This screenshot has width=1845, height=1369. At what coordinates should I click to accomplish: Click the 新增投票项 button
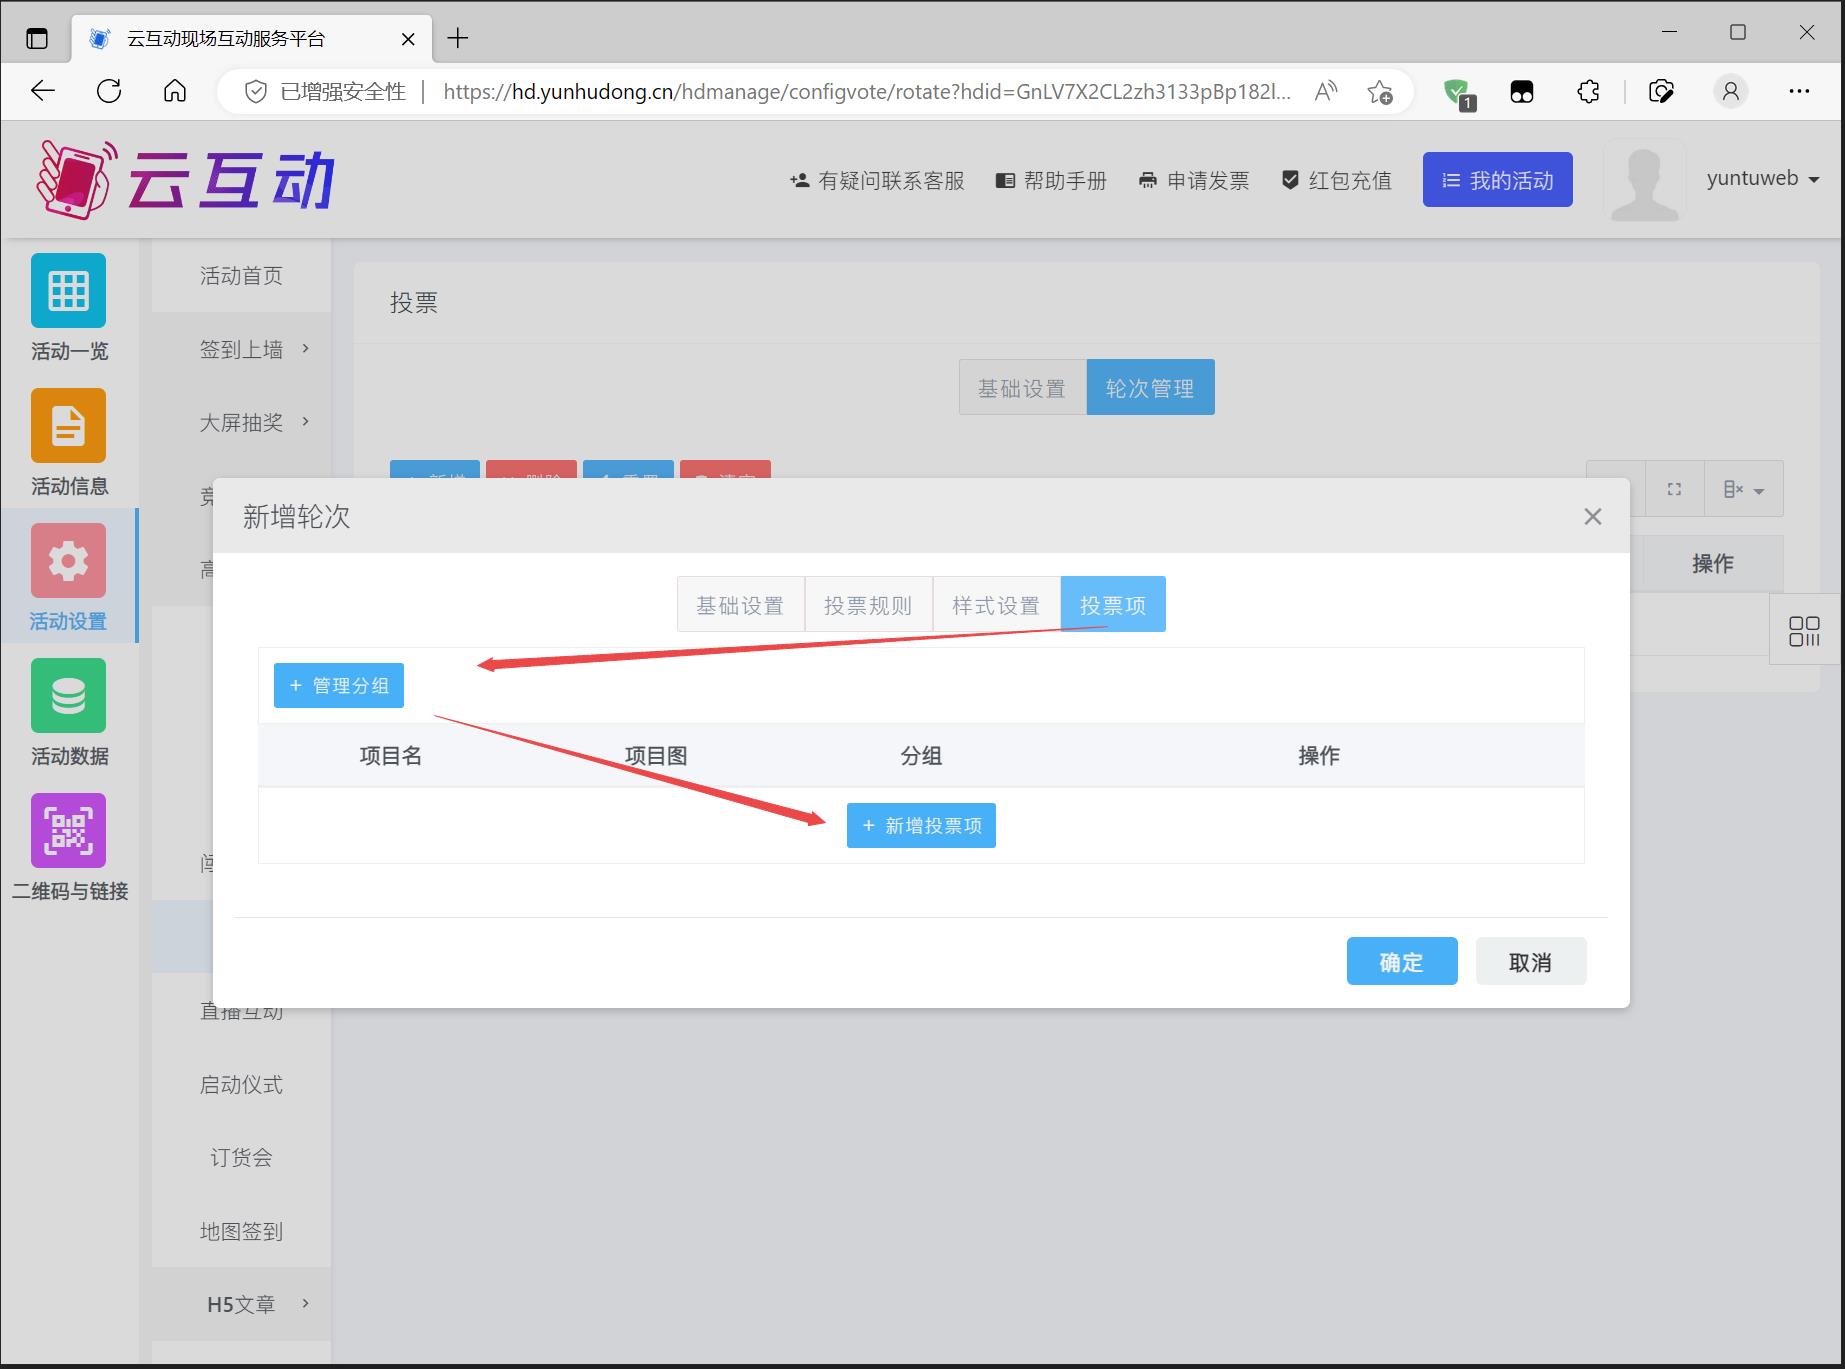tap(921, 826)
